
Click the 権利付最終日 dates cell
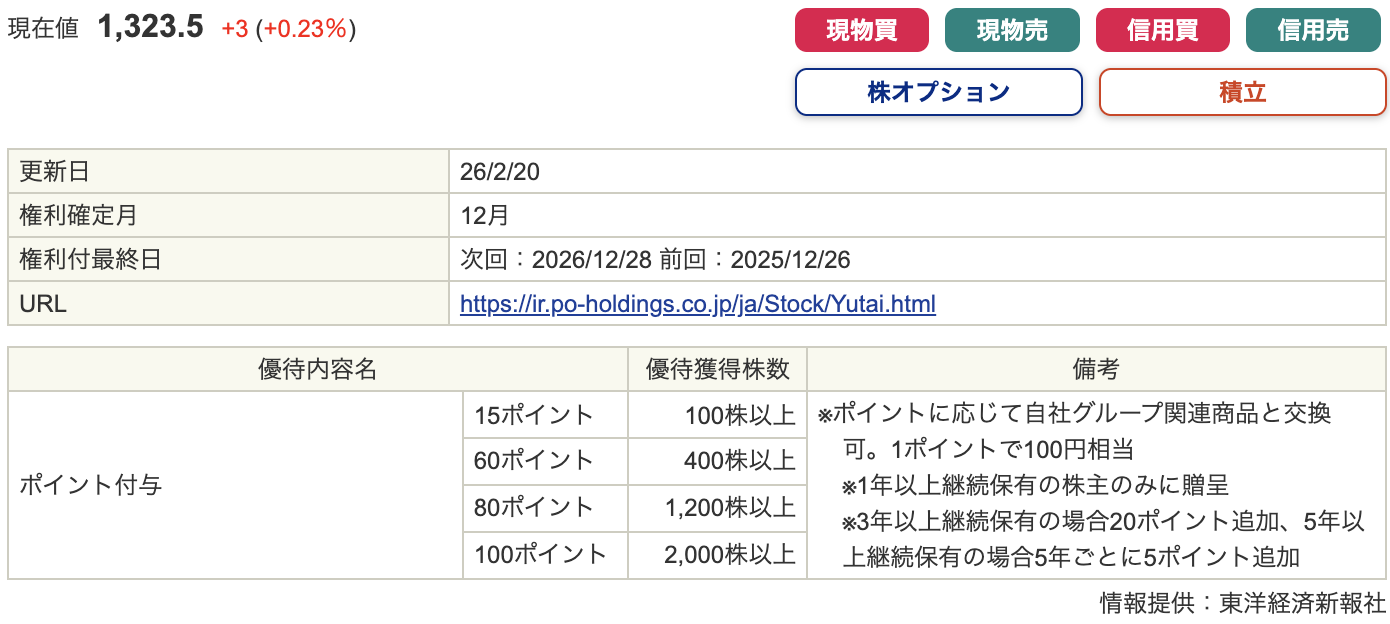click(x=655, y=260)
